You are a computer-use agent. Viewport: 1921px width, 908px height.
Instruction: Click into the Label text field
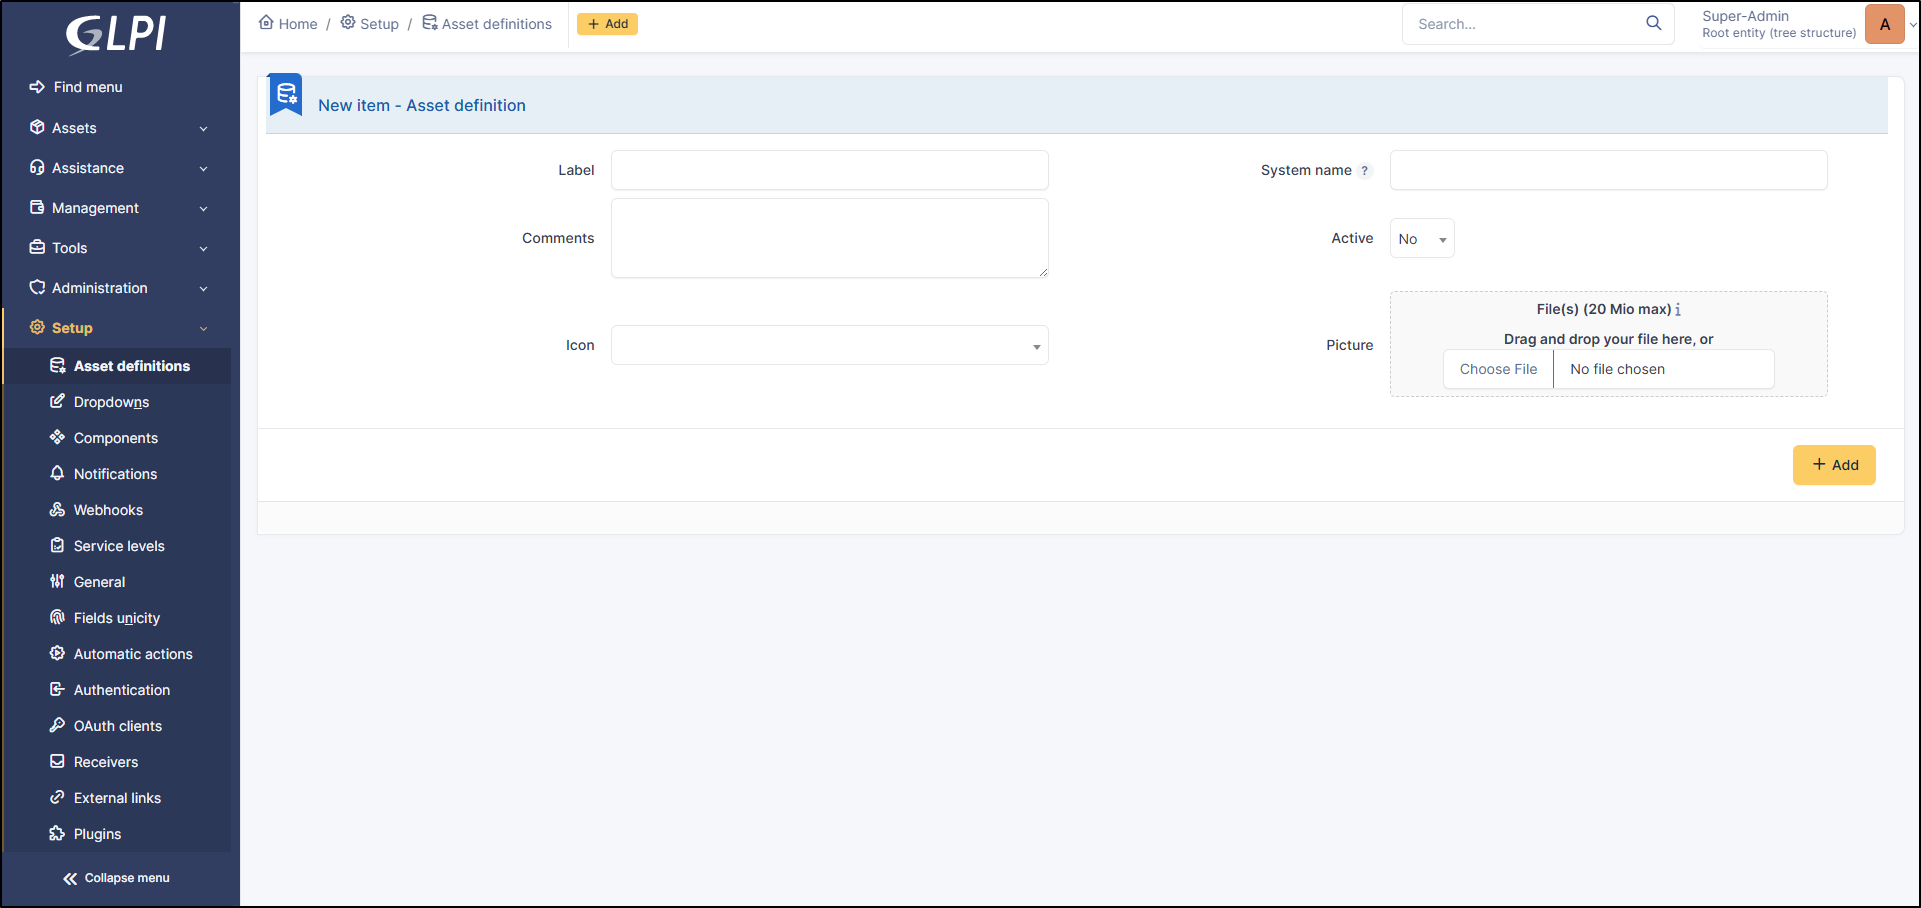(x=829, y=170)
